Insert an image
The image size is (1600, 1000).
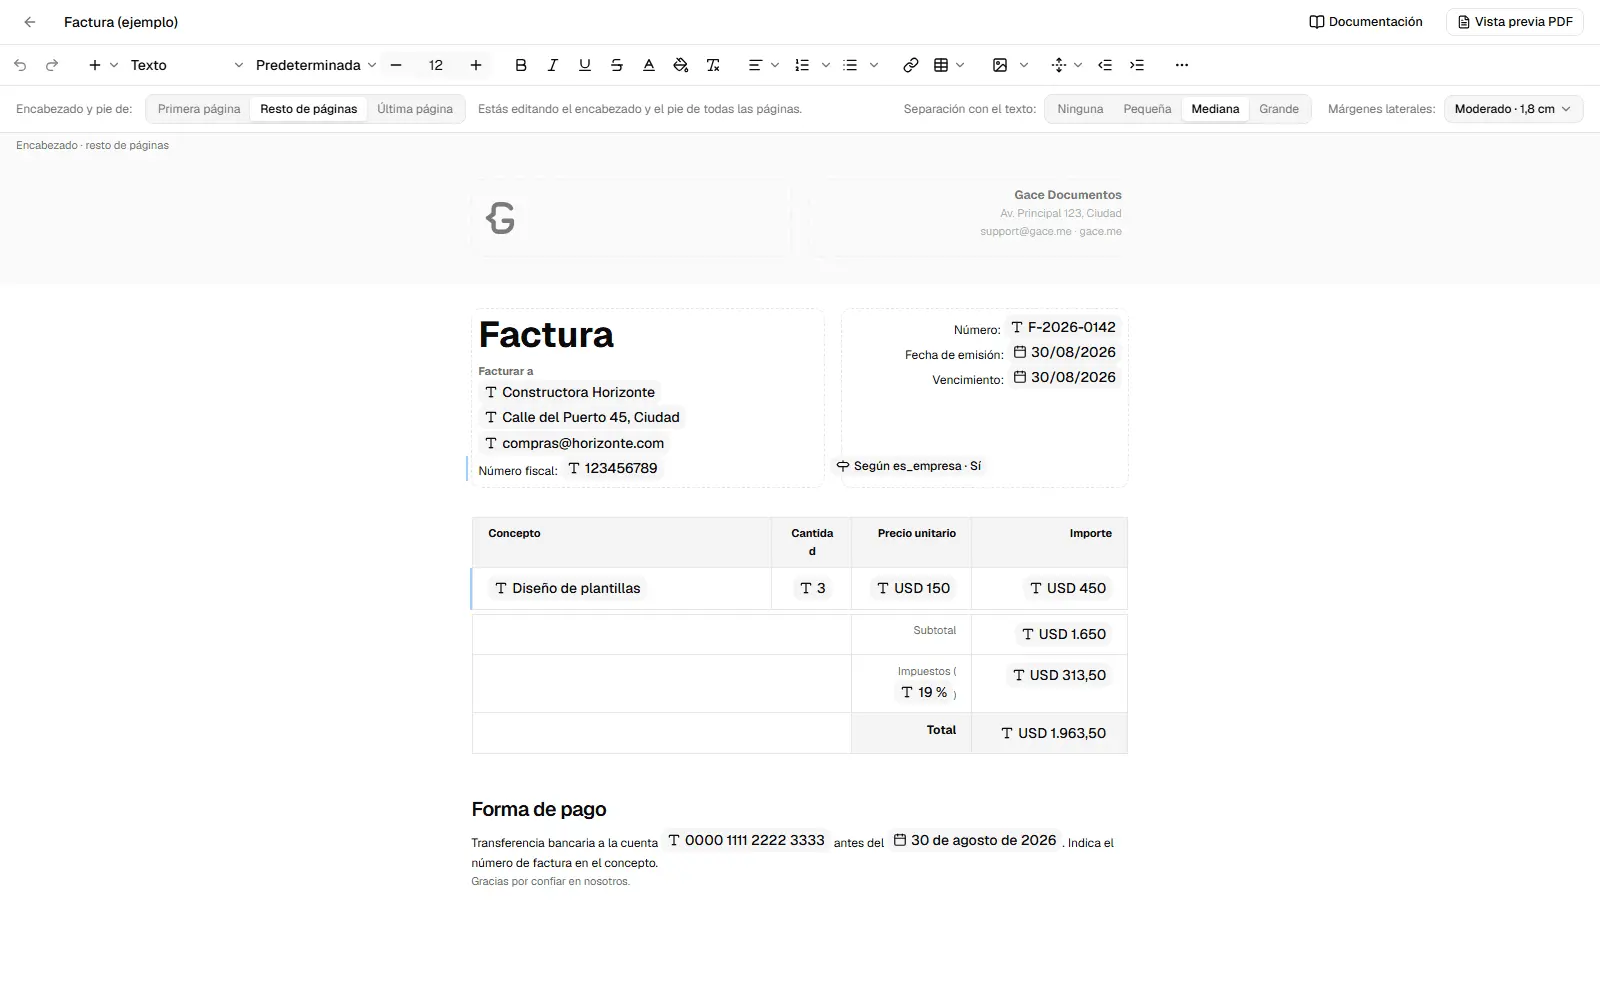1000,65
